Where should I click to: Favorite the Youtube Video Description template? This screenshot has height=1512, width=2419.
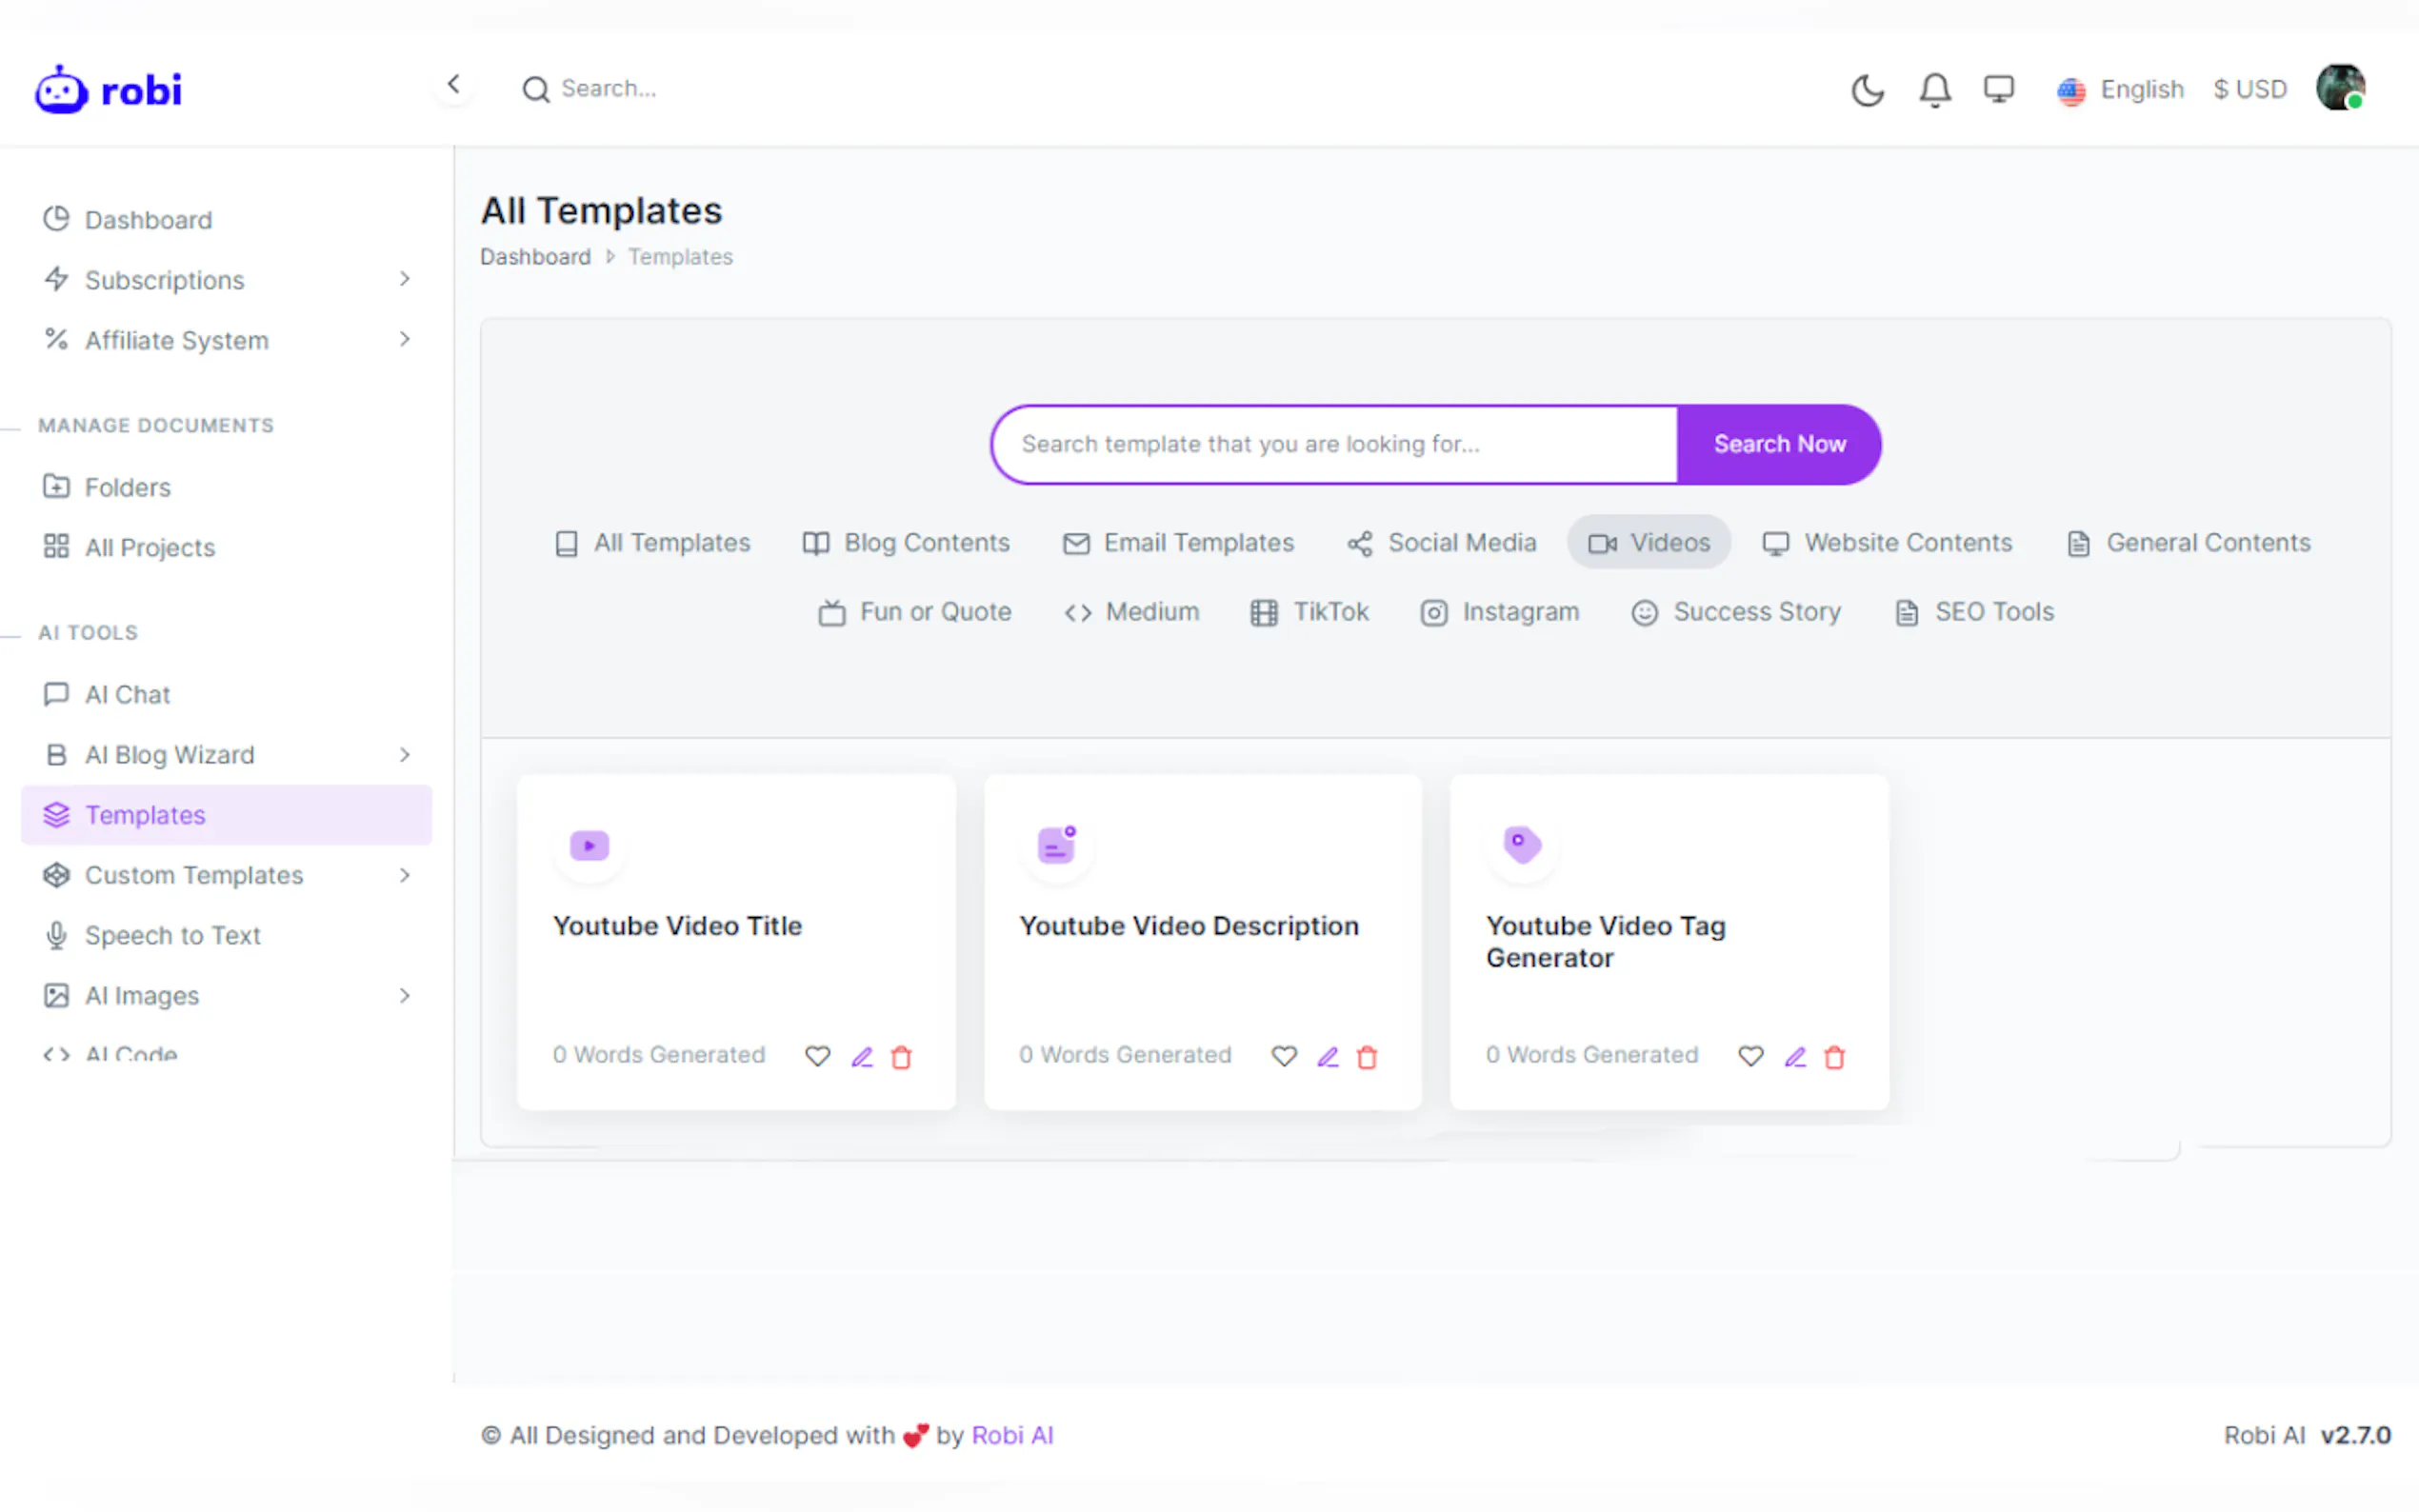tap(1283, 1056)
